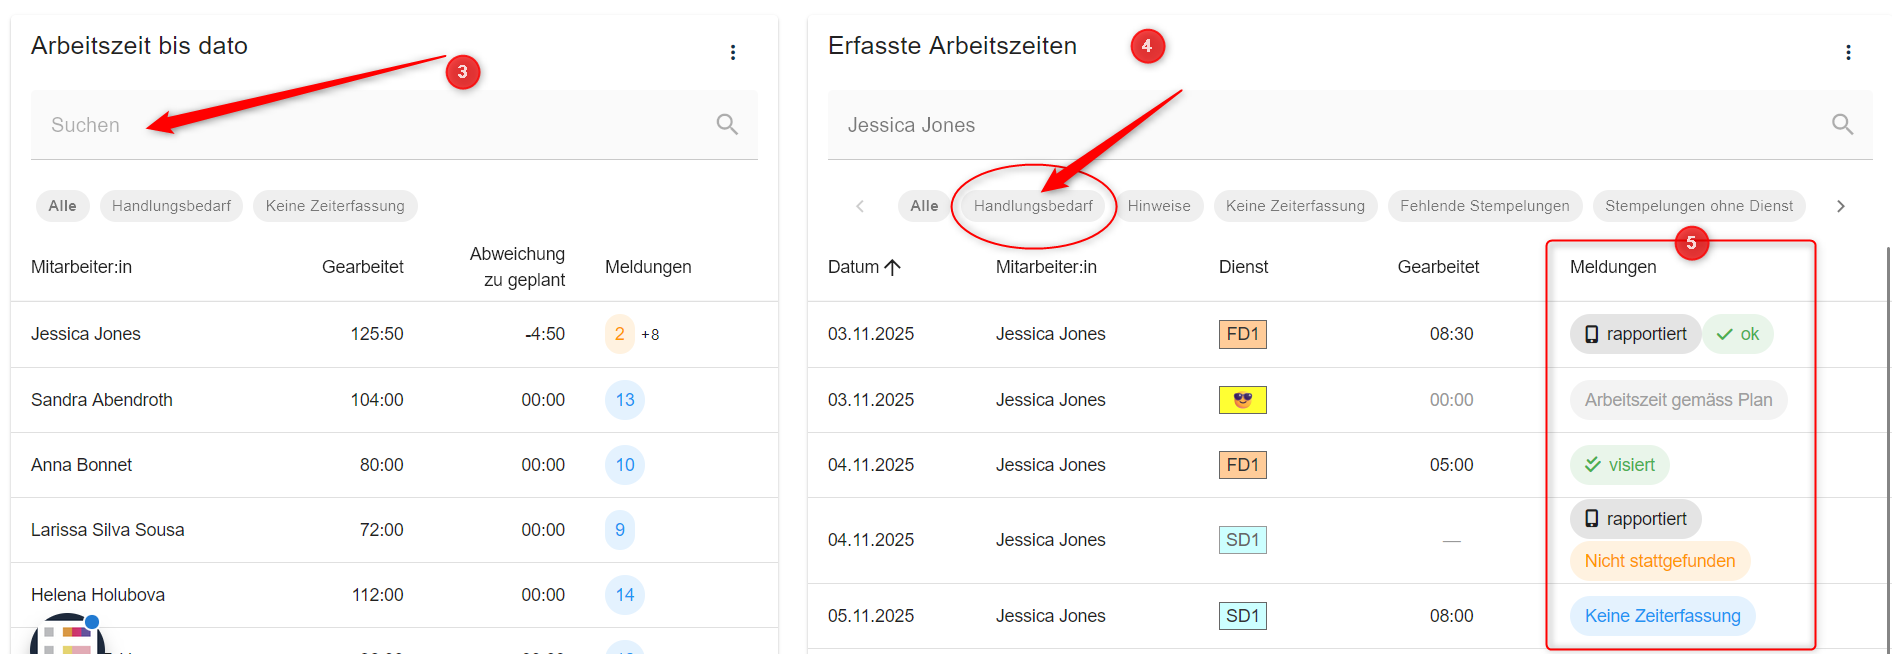
Task: Select the Stempelungen ohne Dienst filter chip
Action: [1699, 206]
